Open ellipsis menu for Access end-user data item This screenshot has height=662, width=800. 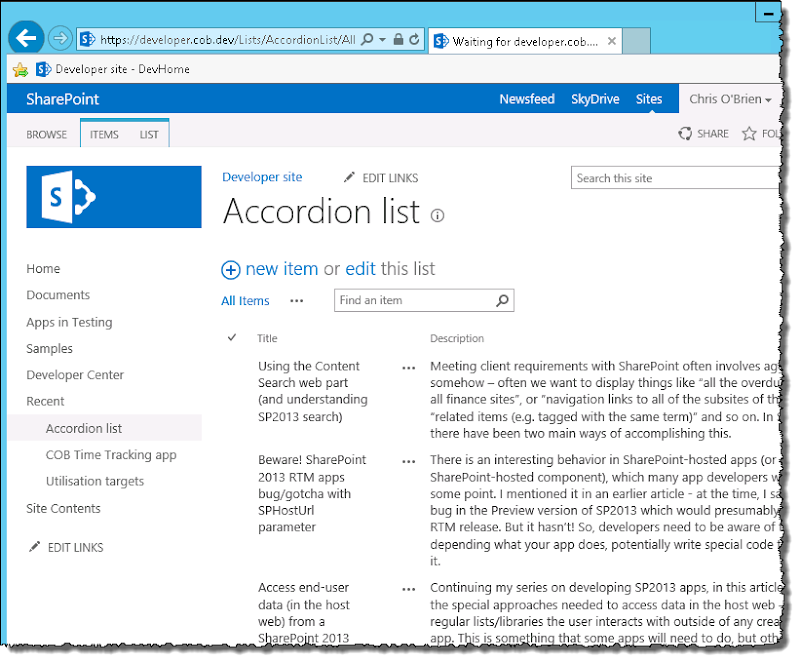pyautogui.click(x=409, y=589)
